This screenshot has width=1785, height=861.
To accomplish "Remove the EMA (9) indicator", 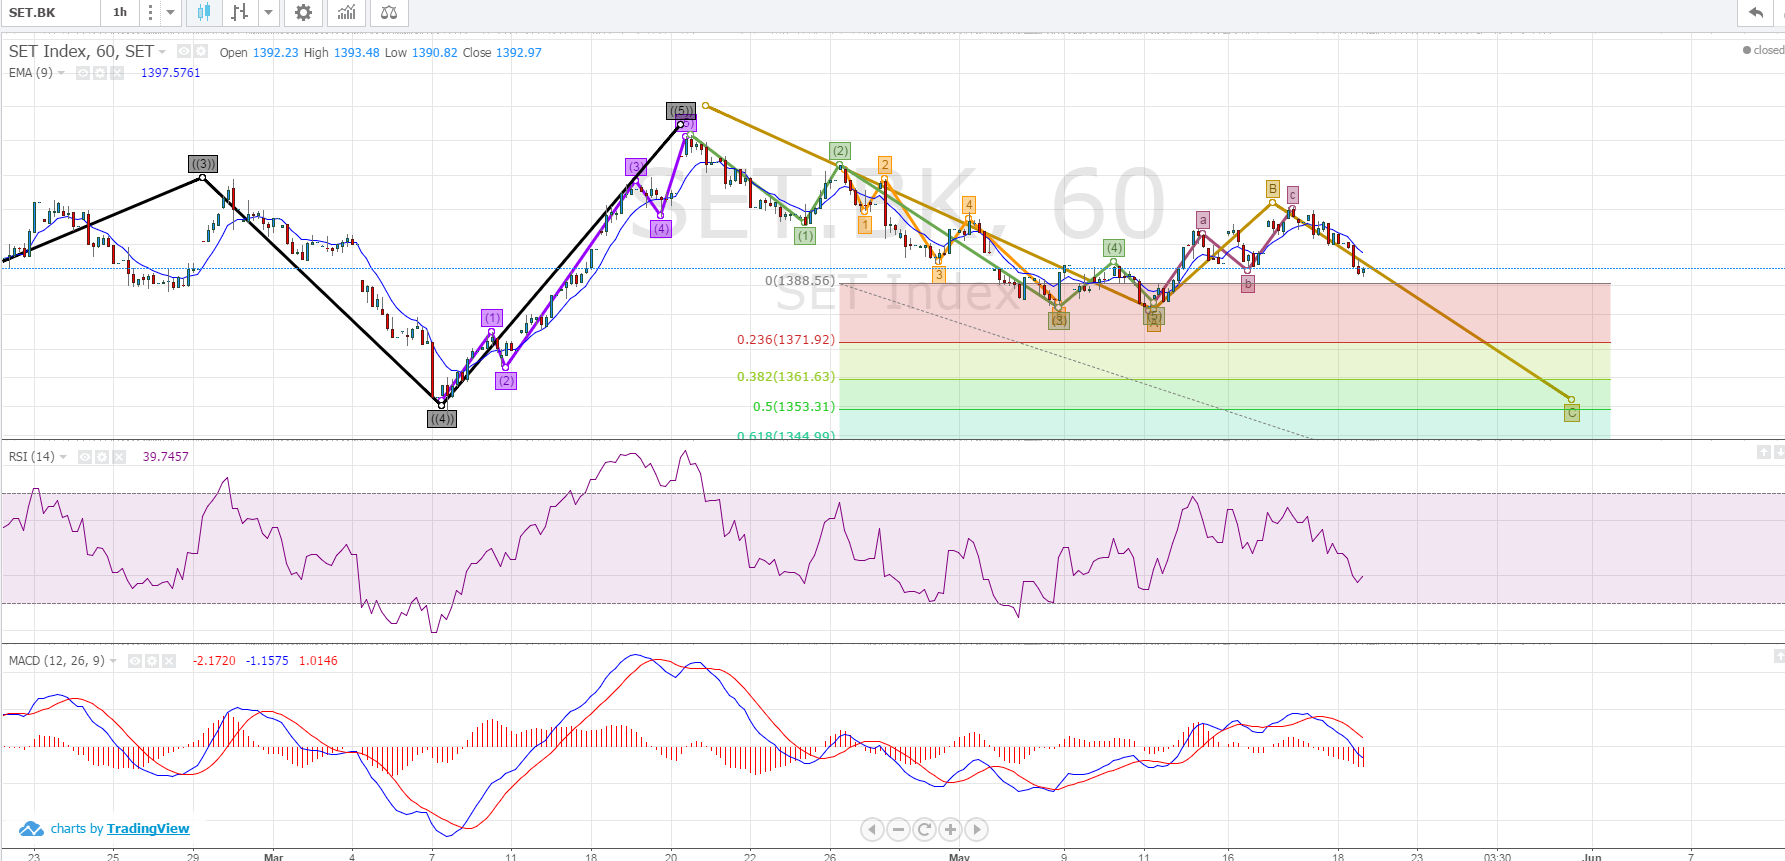I will tap(117, 73).
